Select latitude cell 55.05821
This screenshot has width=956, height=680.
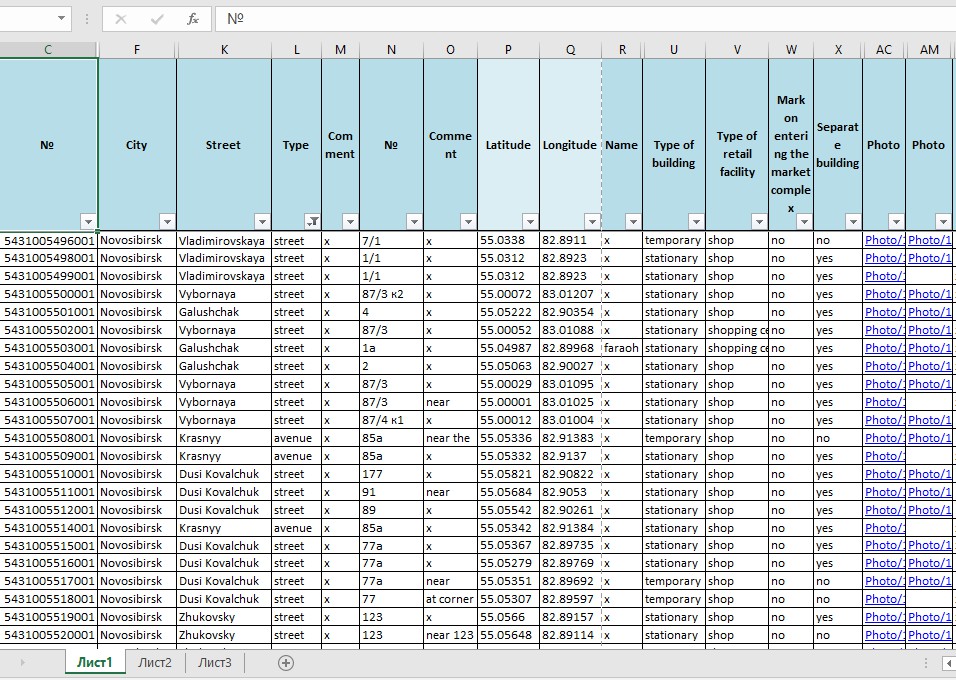(508, 474)
